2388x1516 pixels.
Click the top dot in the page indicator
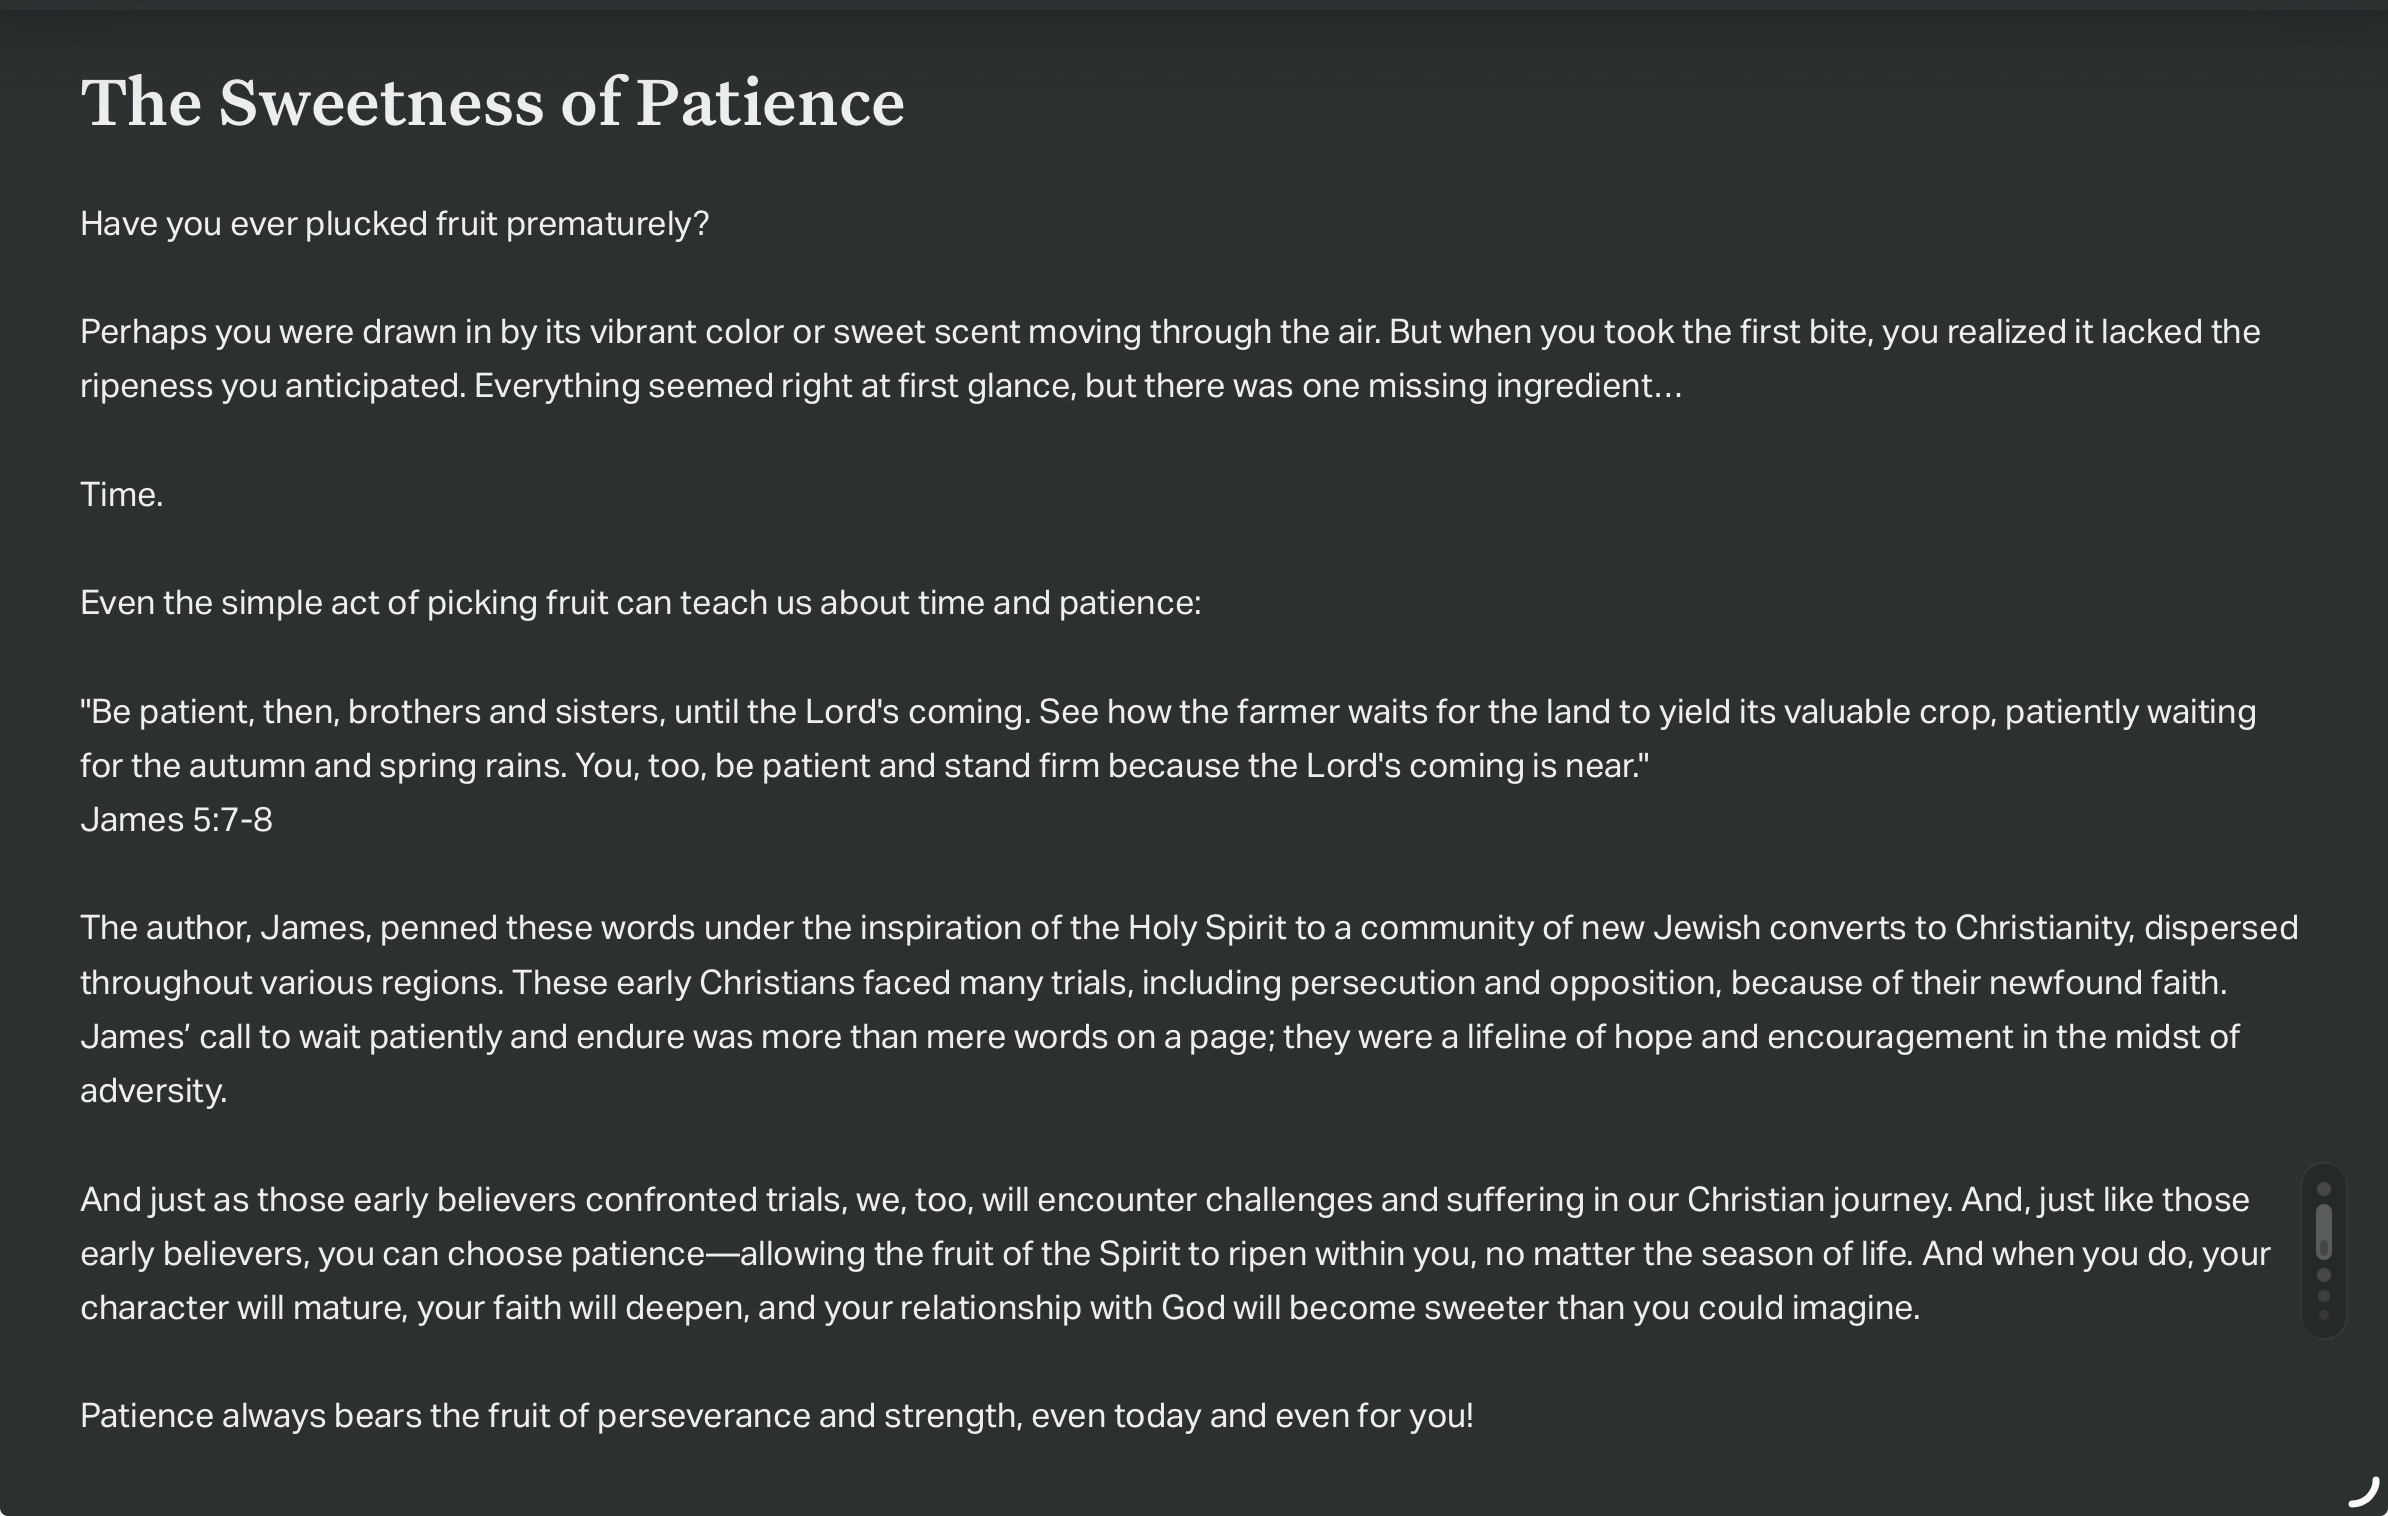[2324, 1189]
